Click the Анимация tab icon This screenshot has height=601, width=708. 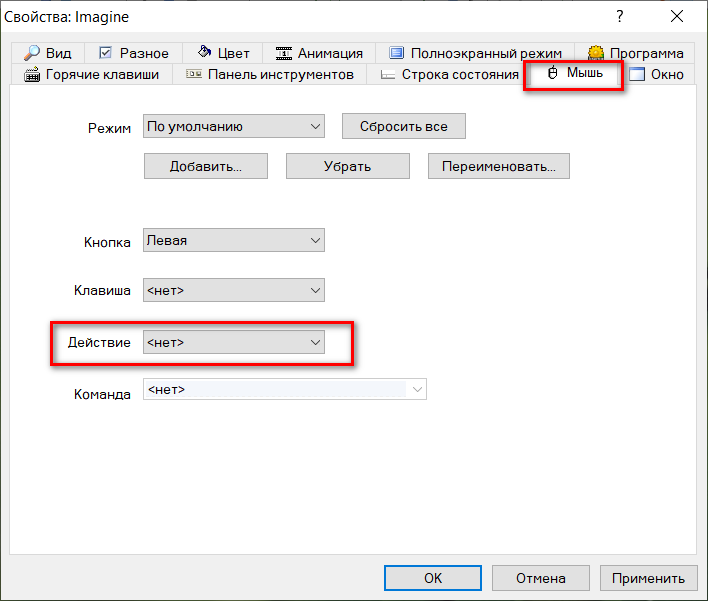click(284, 53)
